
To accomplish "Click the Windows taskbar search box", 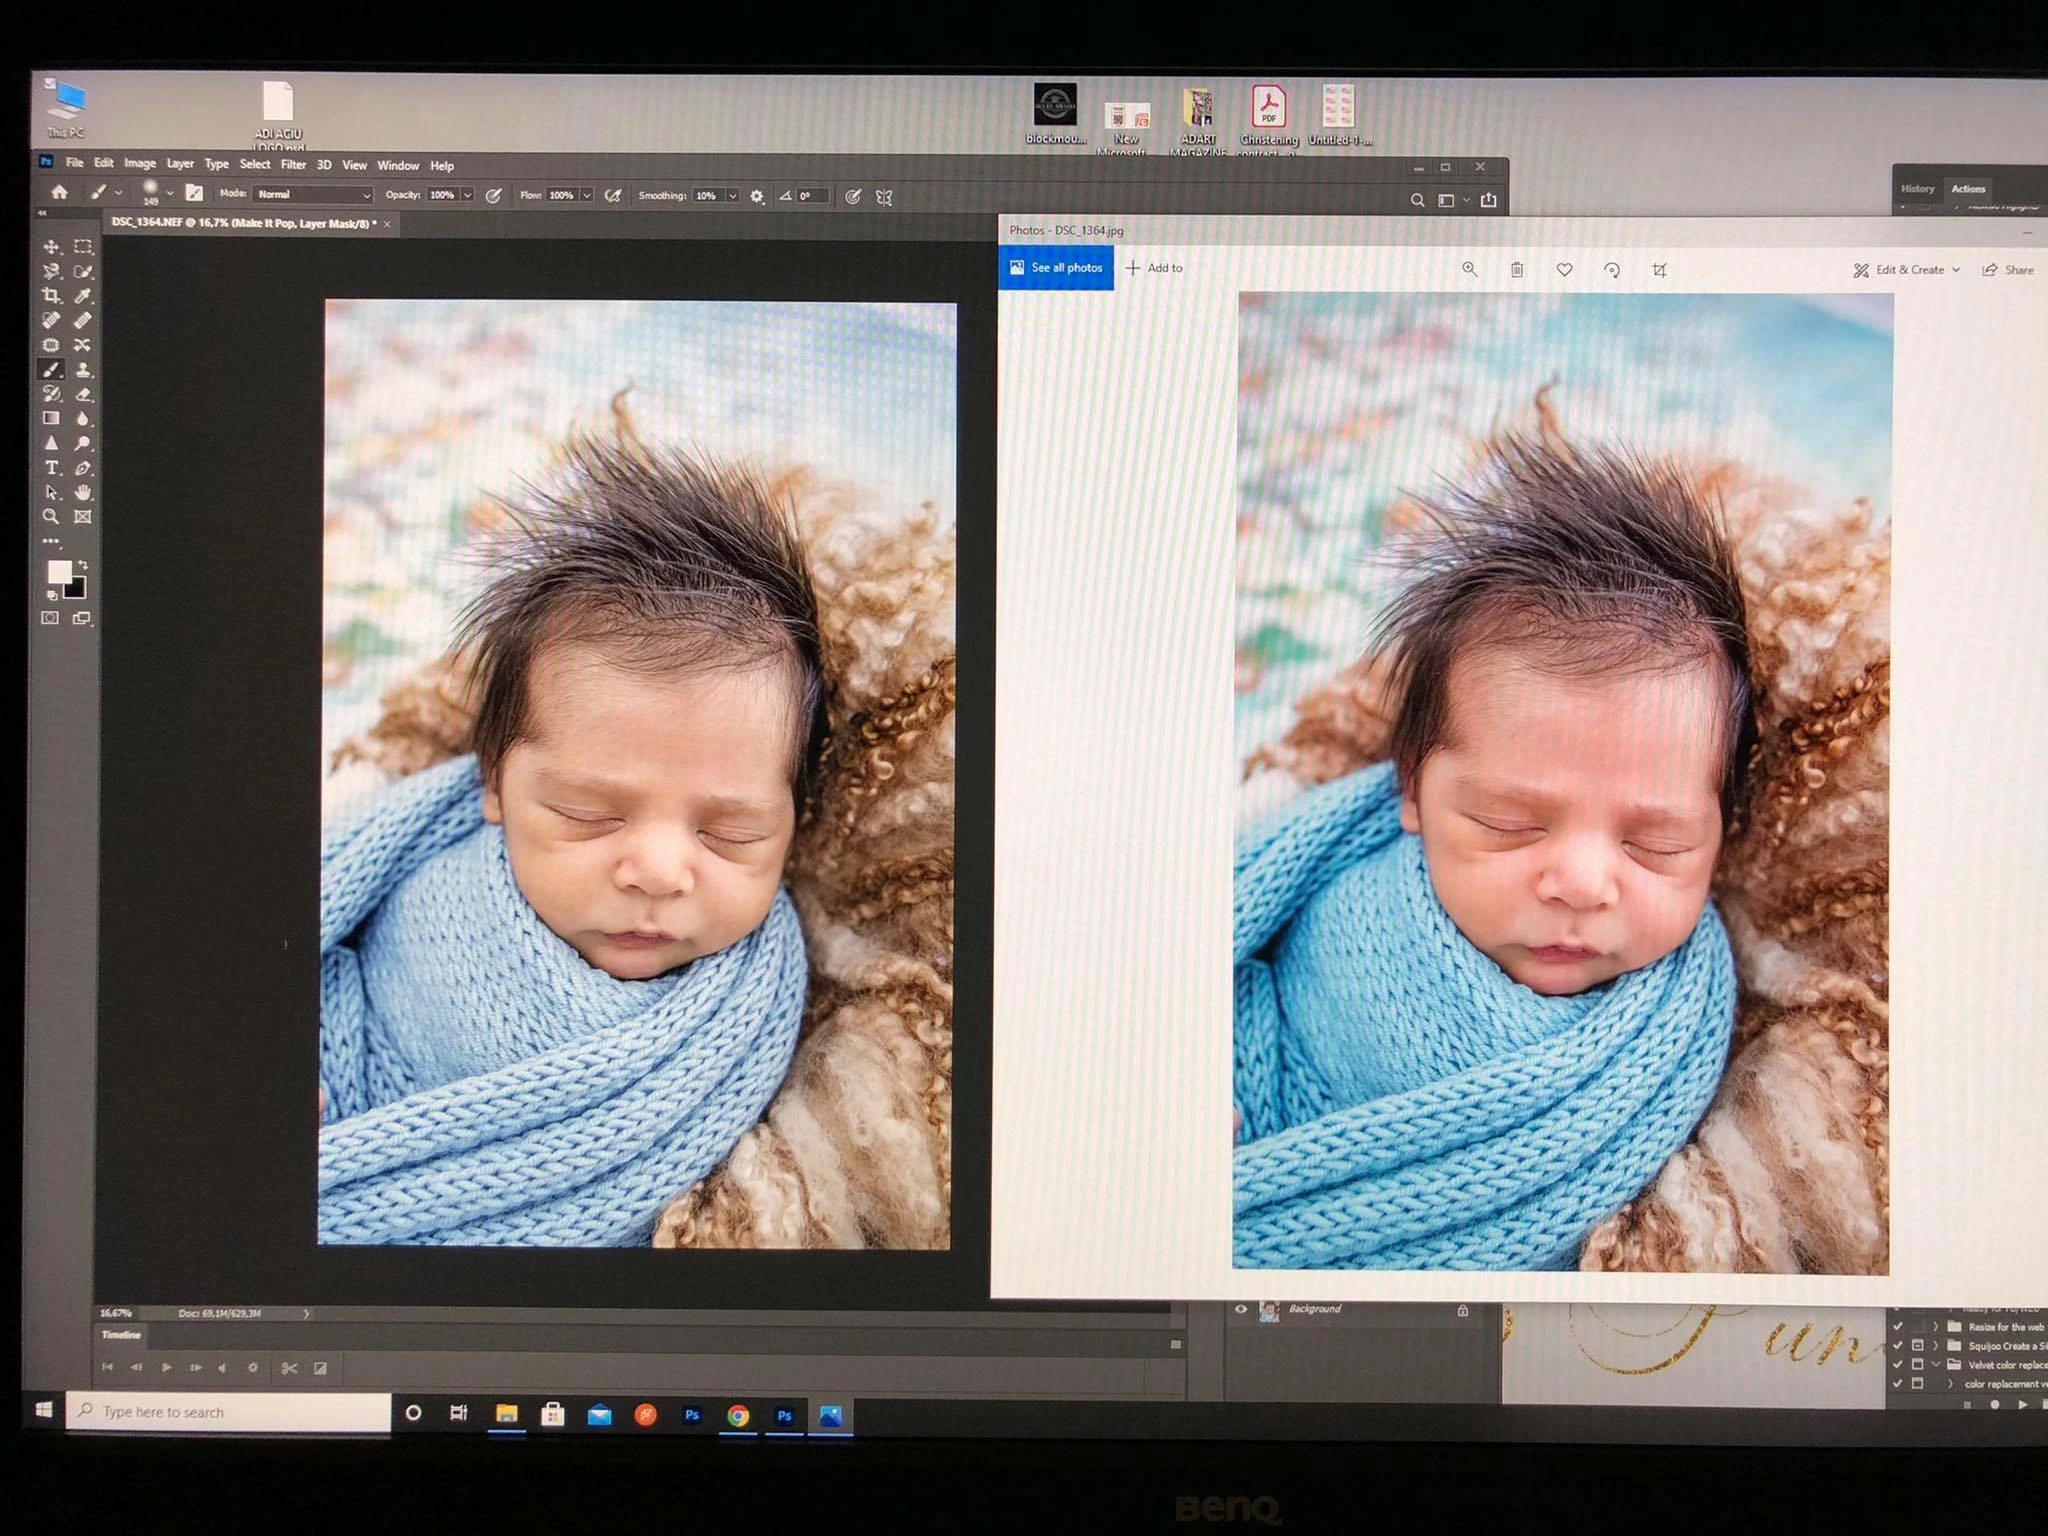I will pyautogui.click(x=230, y=1412).
